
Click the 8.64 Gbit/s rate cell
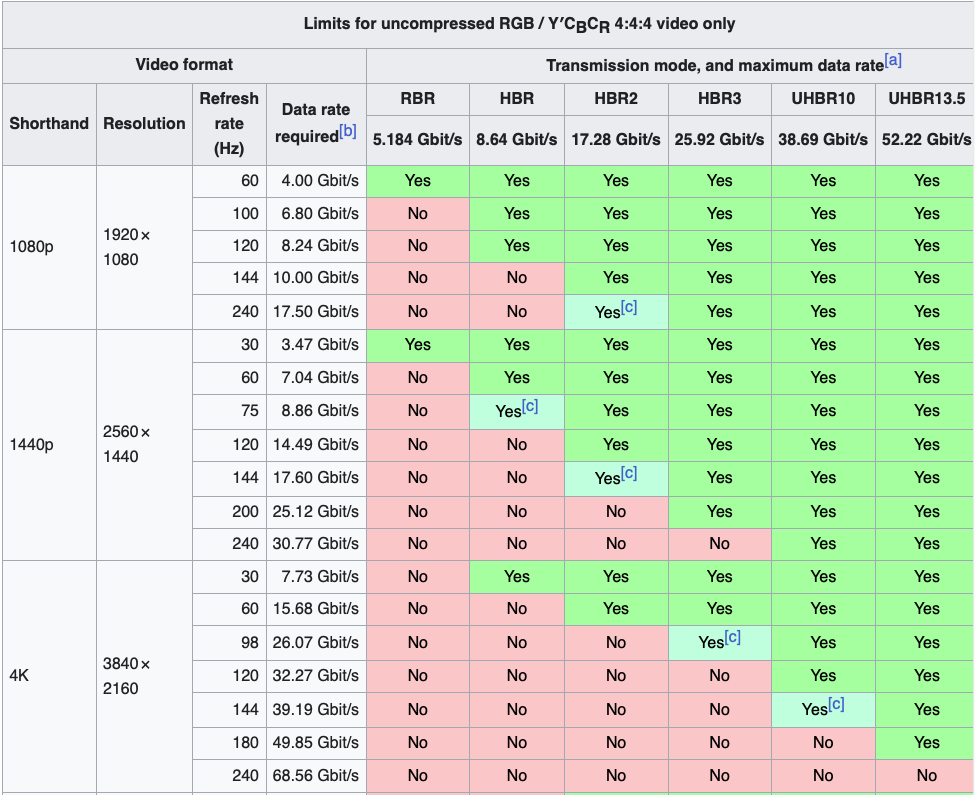pos(517,140)
